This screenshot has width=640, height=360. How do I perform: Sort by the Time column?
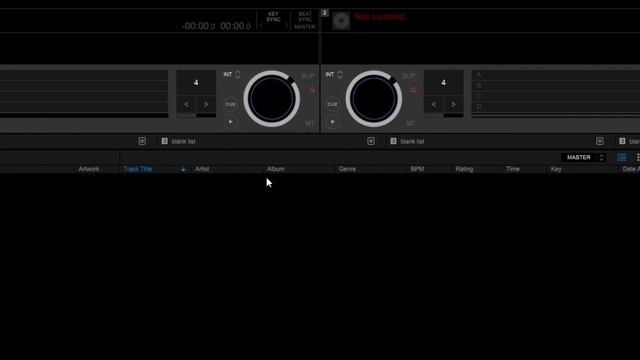(513, 169)
